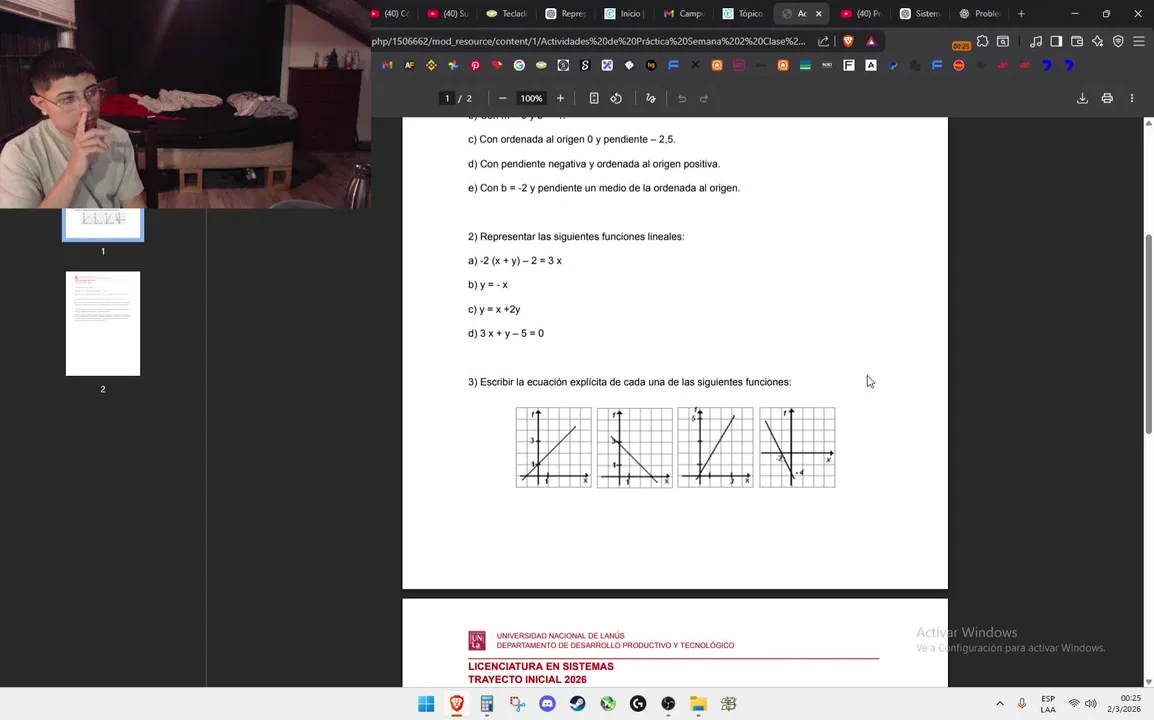Open Gmail bookmark in bookmarks bar
The image size is (1154, 720).
click(x=387, y=66)
